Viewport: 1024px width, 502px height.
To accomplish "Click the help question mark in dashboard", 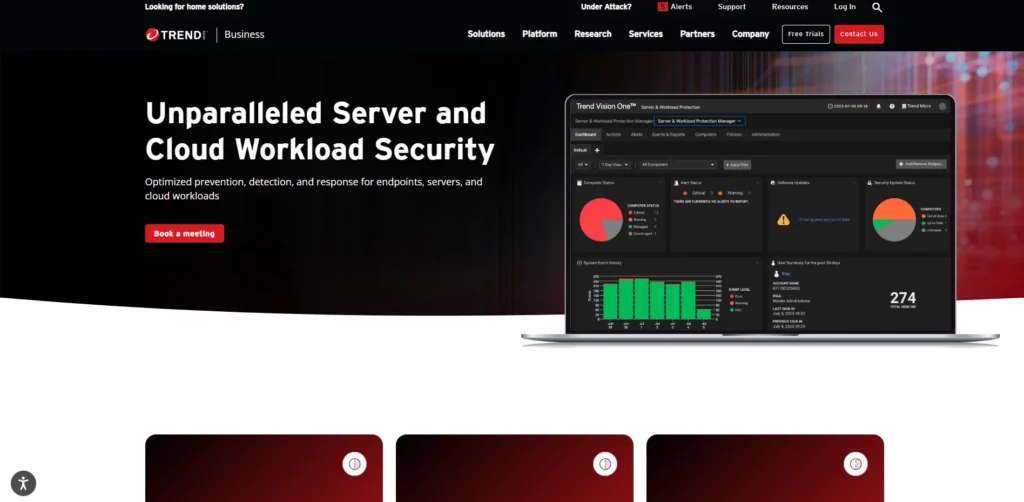I will pyautogui.click(x=892, y=106).
